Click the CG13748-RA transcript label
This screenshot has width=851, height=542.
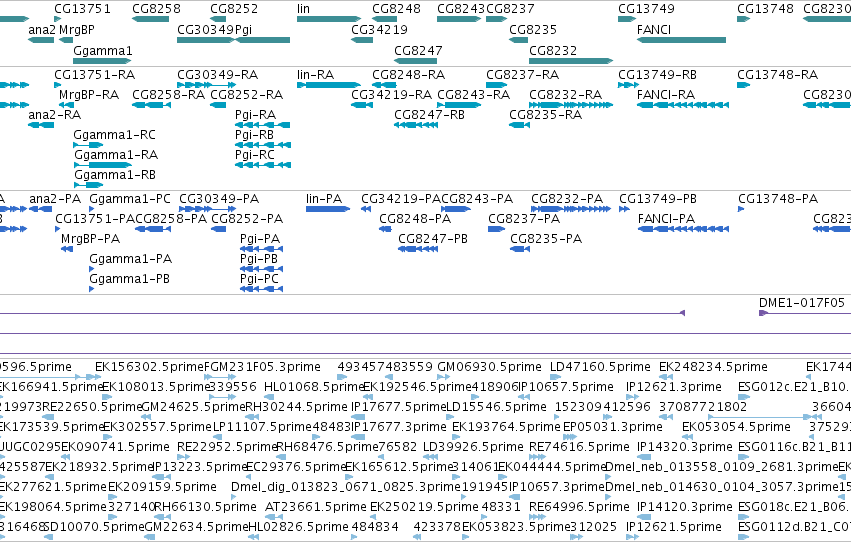(778, 75)
